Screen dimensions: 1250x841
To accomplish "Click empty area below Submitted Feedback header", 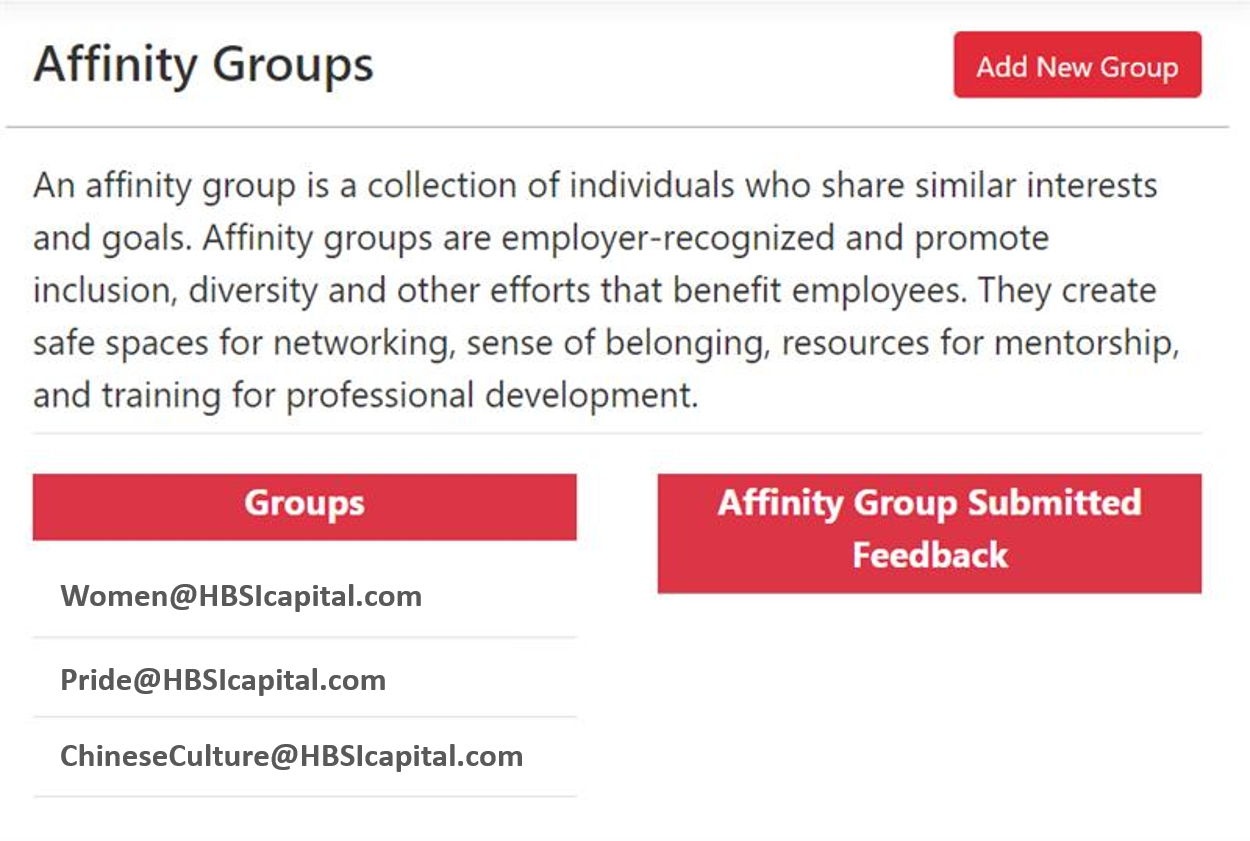I will pyautogui.click(x=929, y=700).
